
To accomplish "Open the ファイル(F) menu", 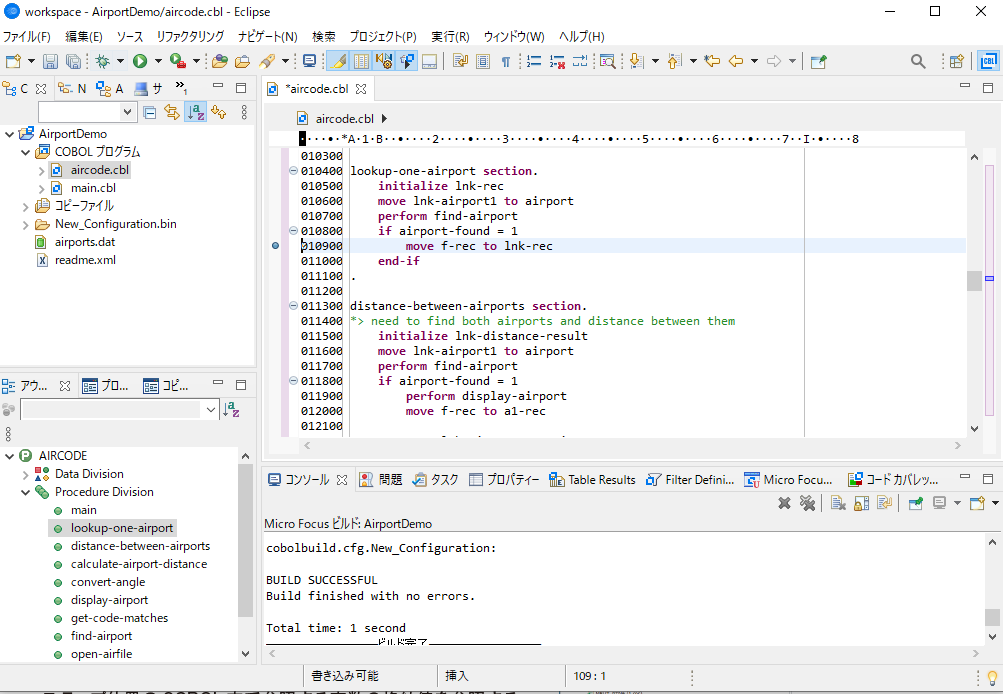I will pyautogui.click(x=27, y=36).
